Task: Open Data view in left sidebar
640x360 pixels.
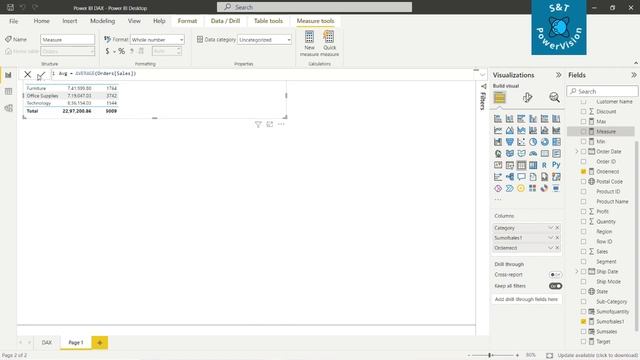Action: [8, 92]
